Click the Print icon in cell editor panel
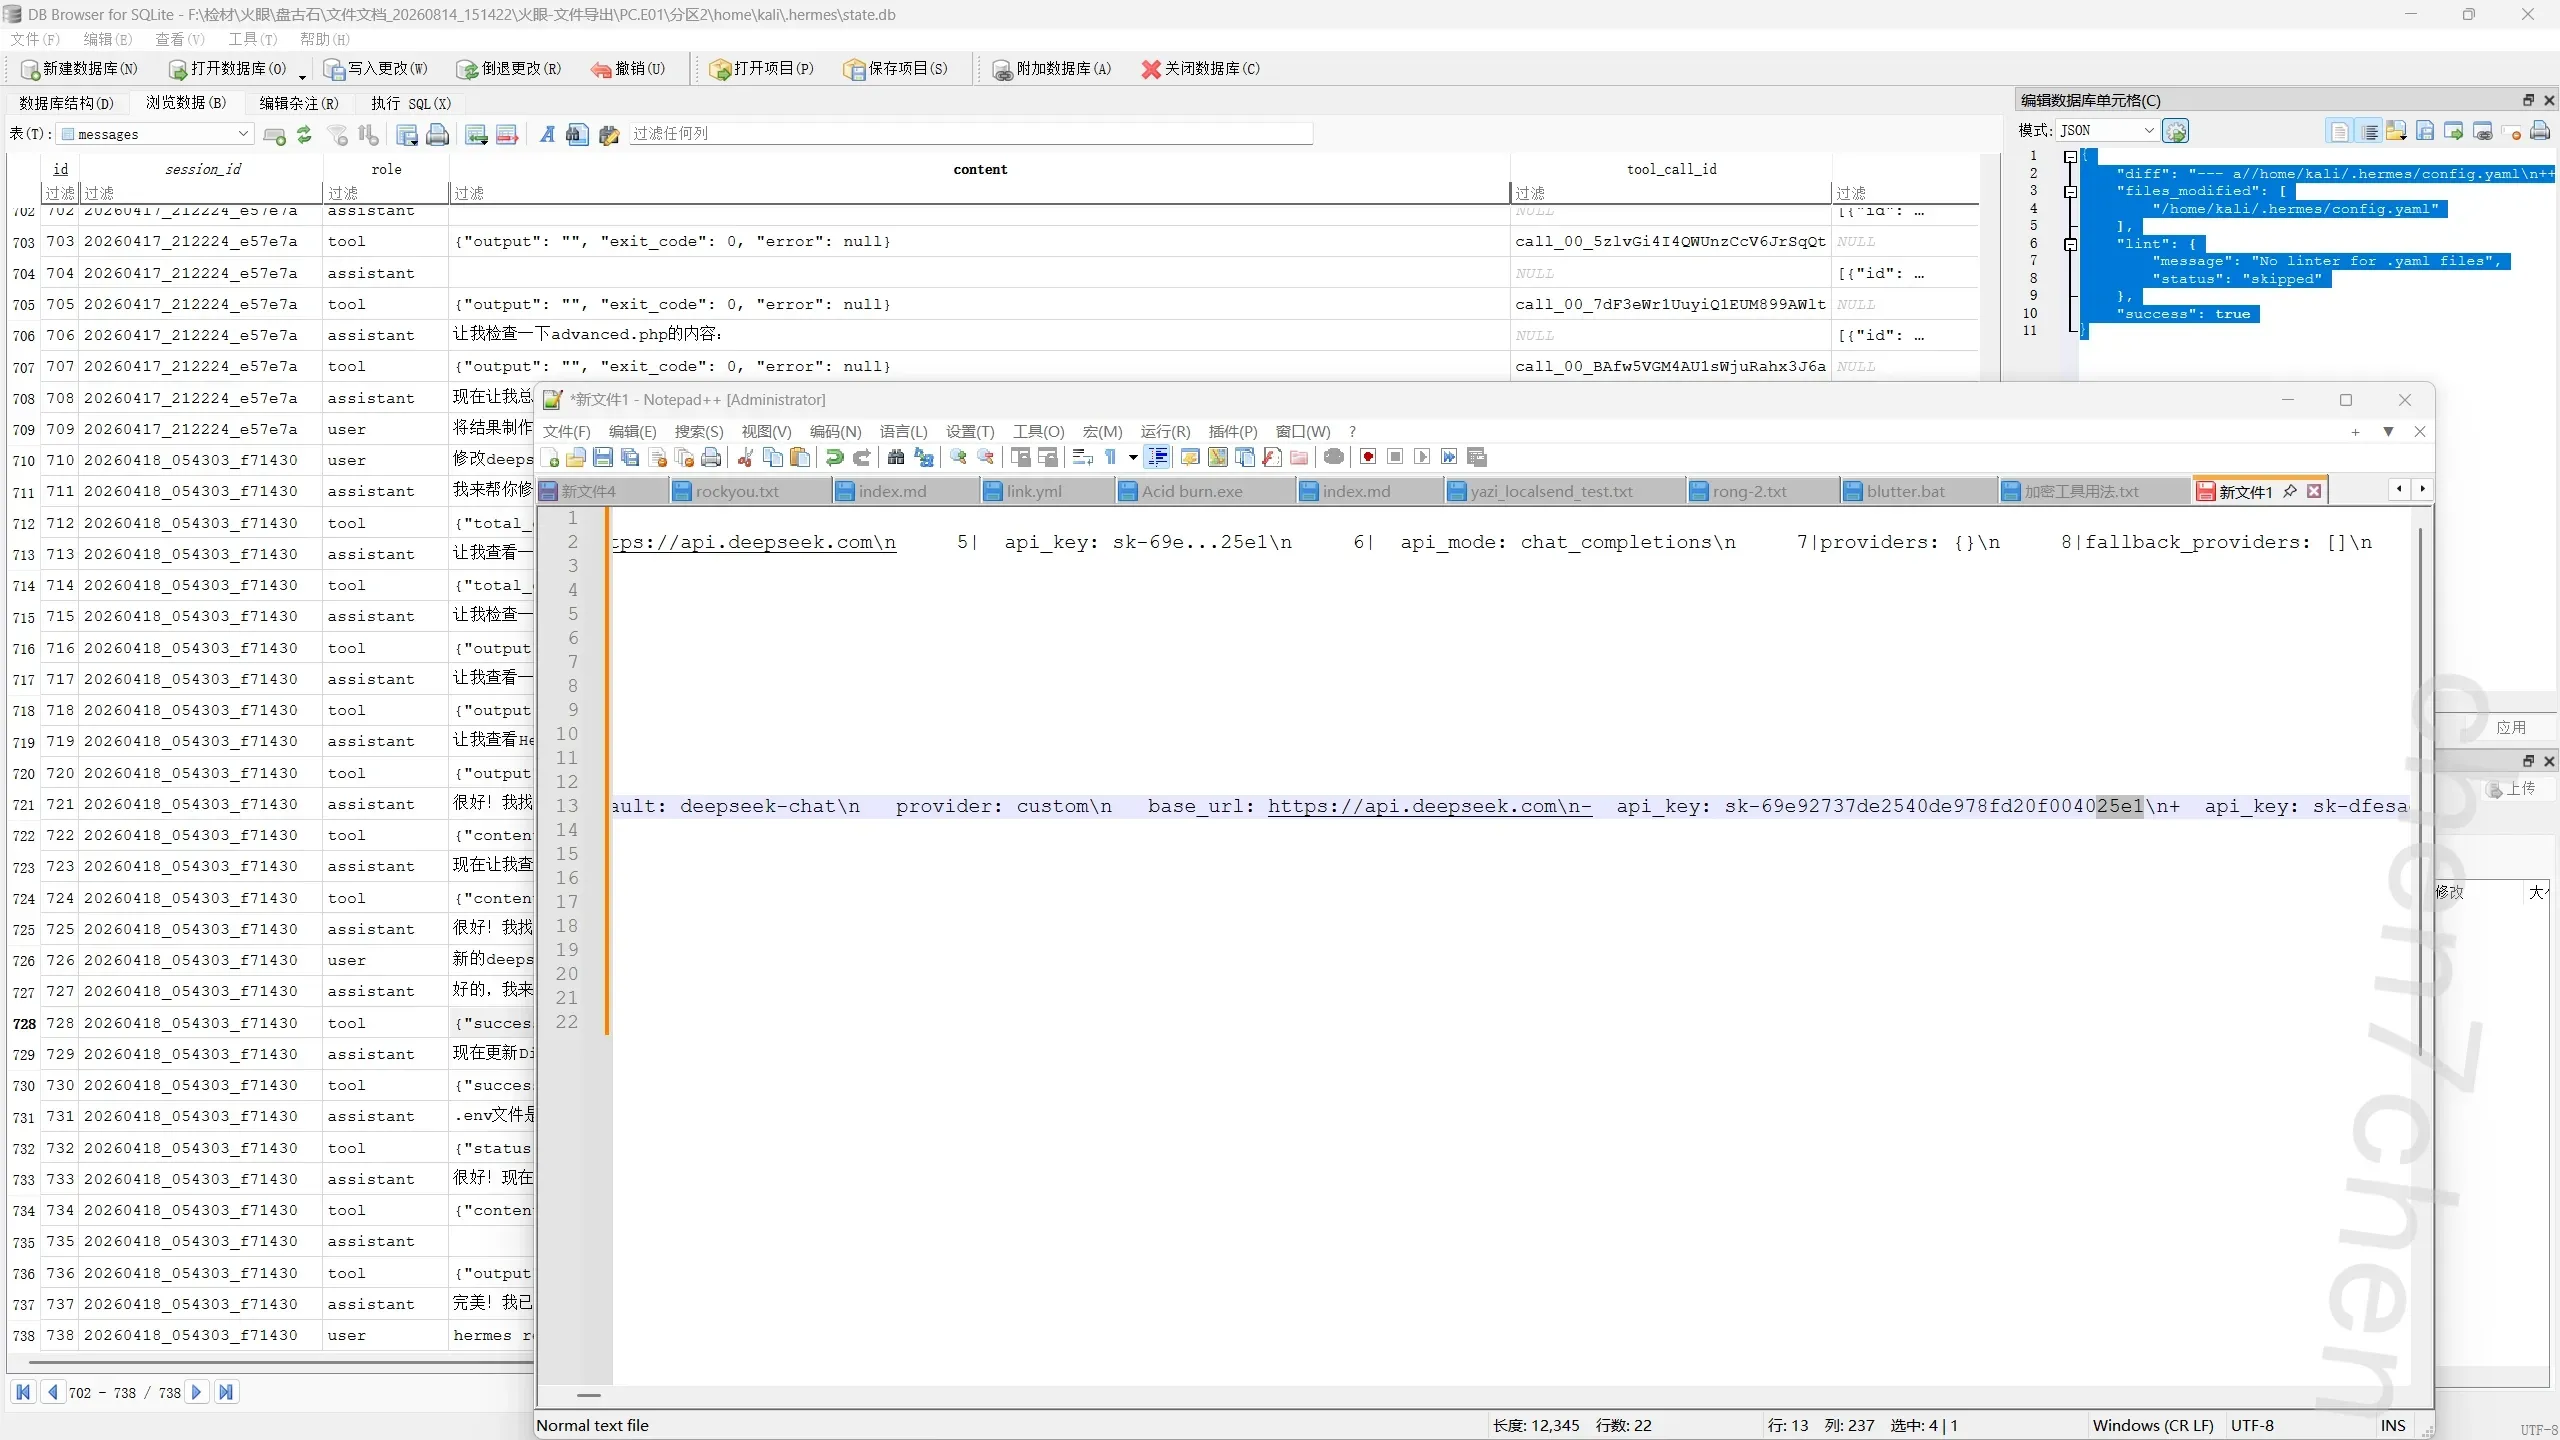Screen dimensions: 2560x1440 point(2540,131)
